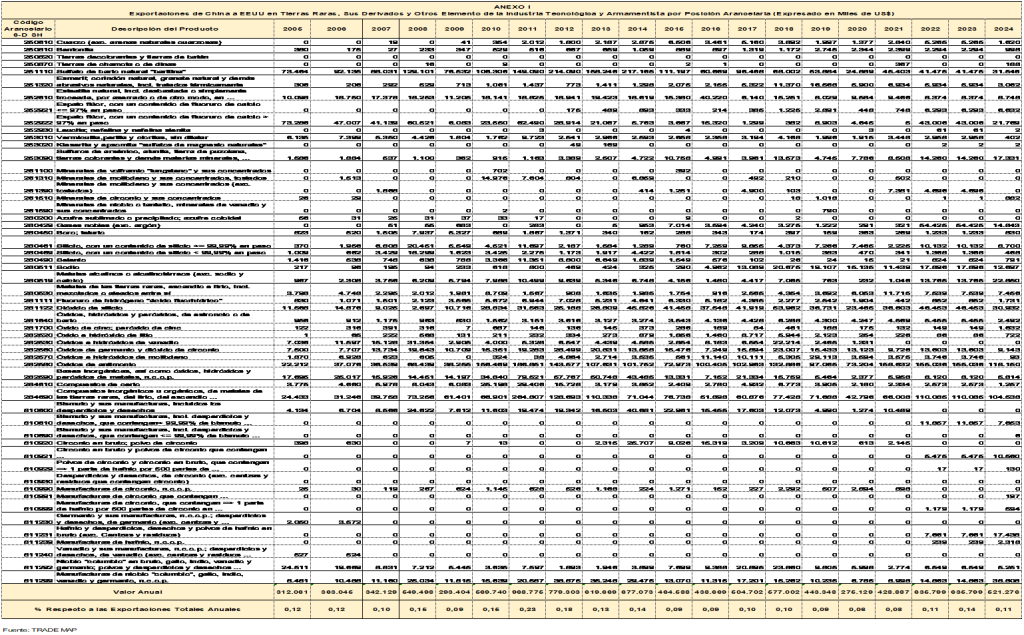The image size is (1024, 635).
Task: Select the 0,23 percentage cell for 2011
Action: click(526, 609)
